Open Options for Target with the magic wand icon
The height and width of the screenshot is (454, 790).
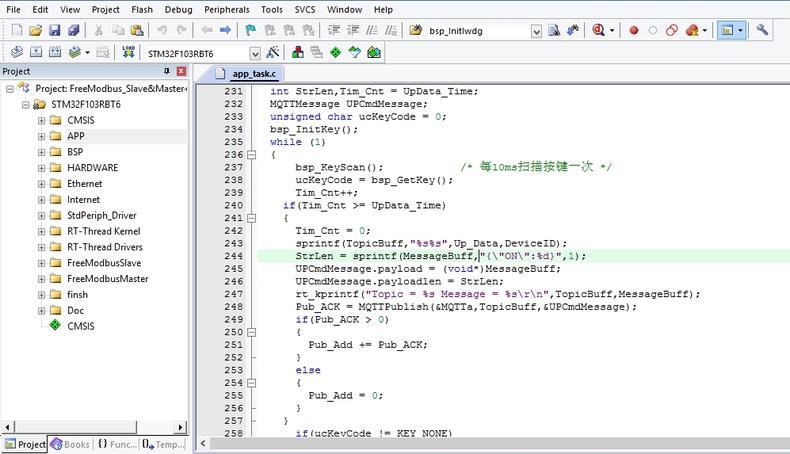pos(273,52)
